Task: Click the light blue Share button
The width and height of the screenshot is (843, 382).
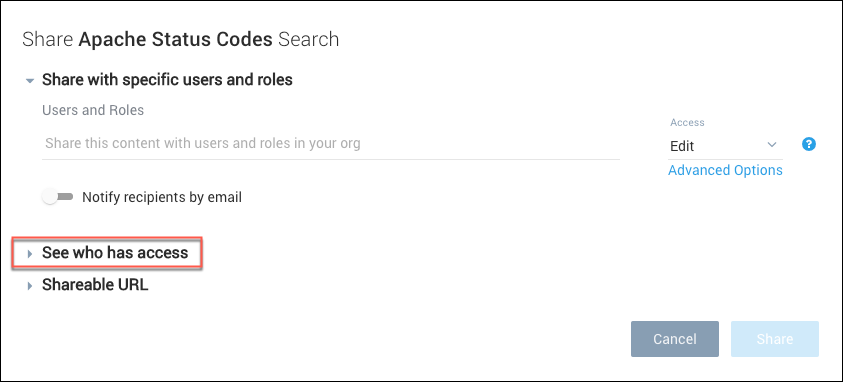Action: (775, 339)
